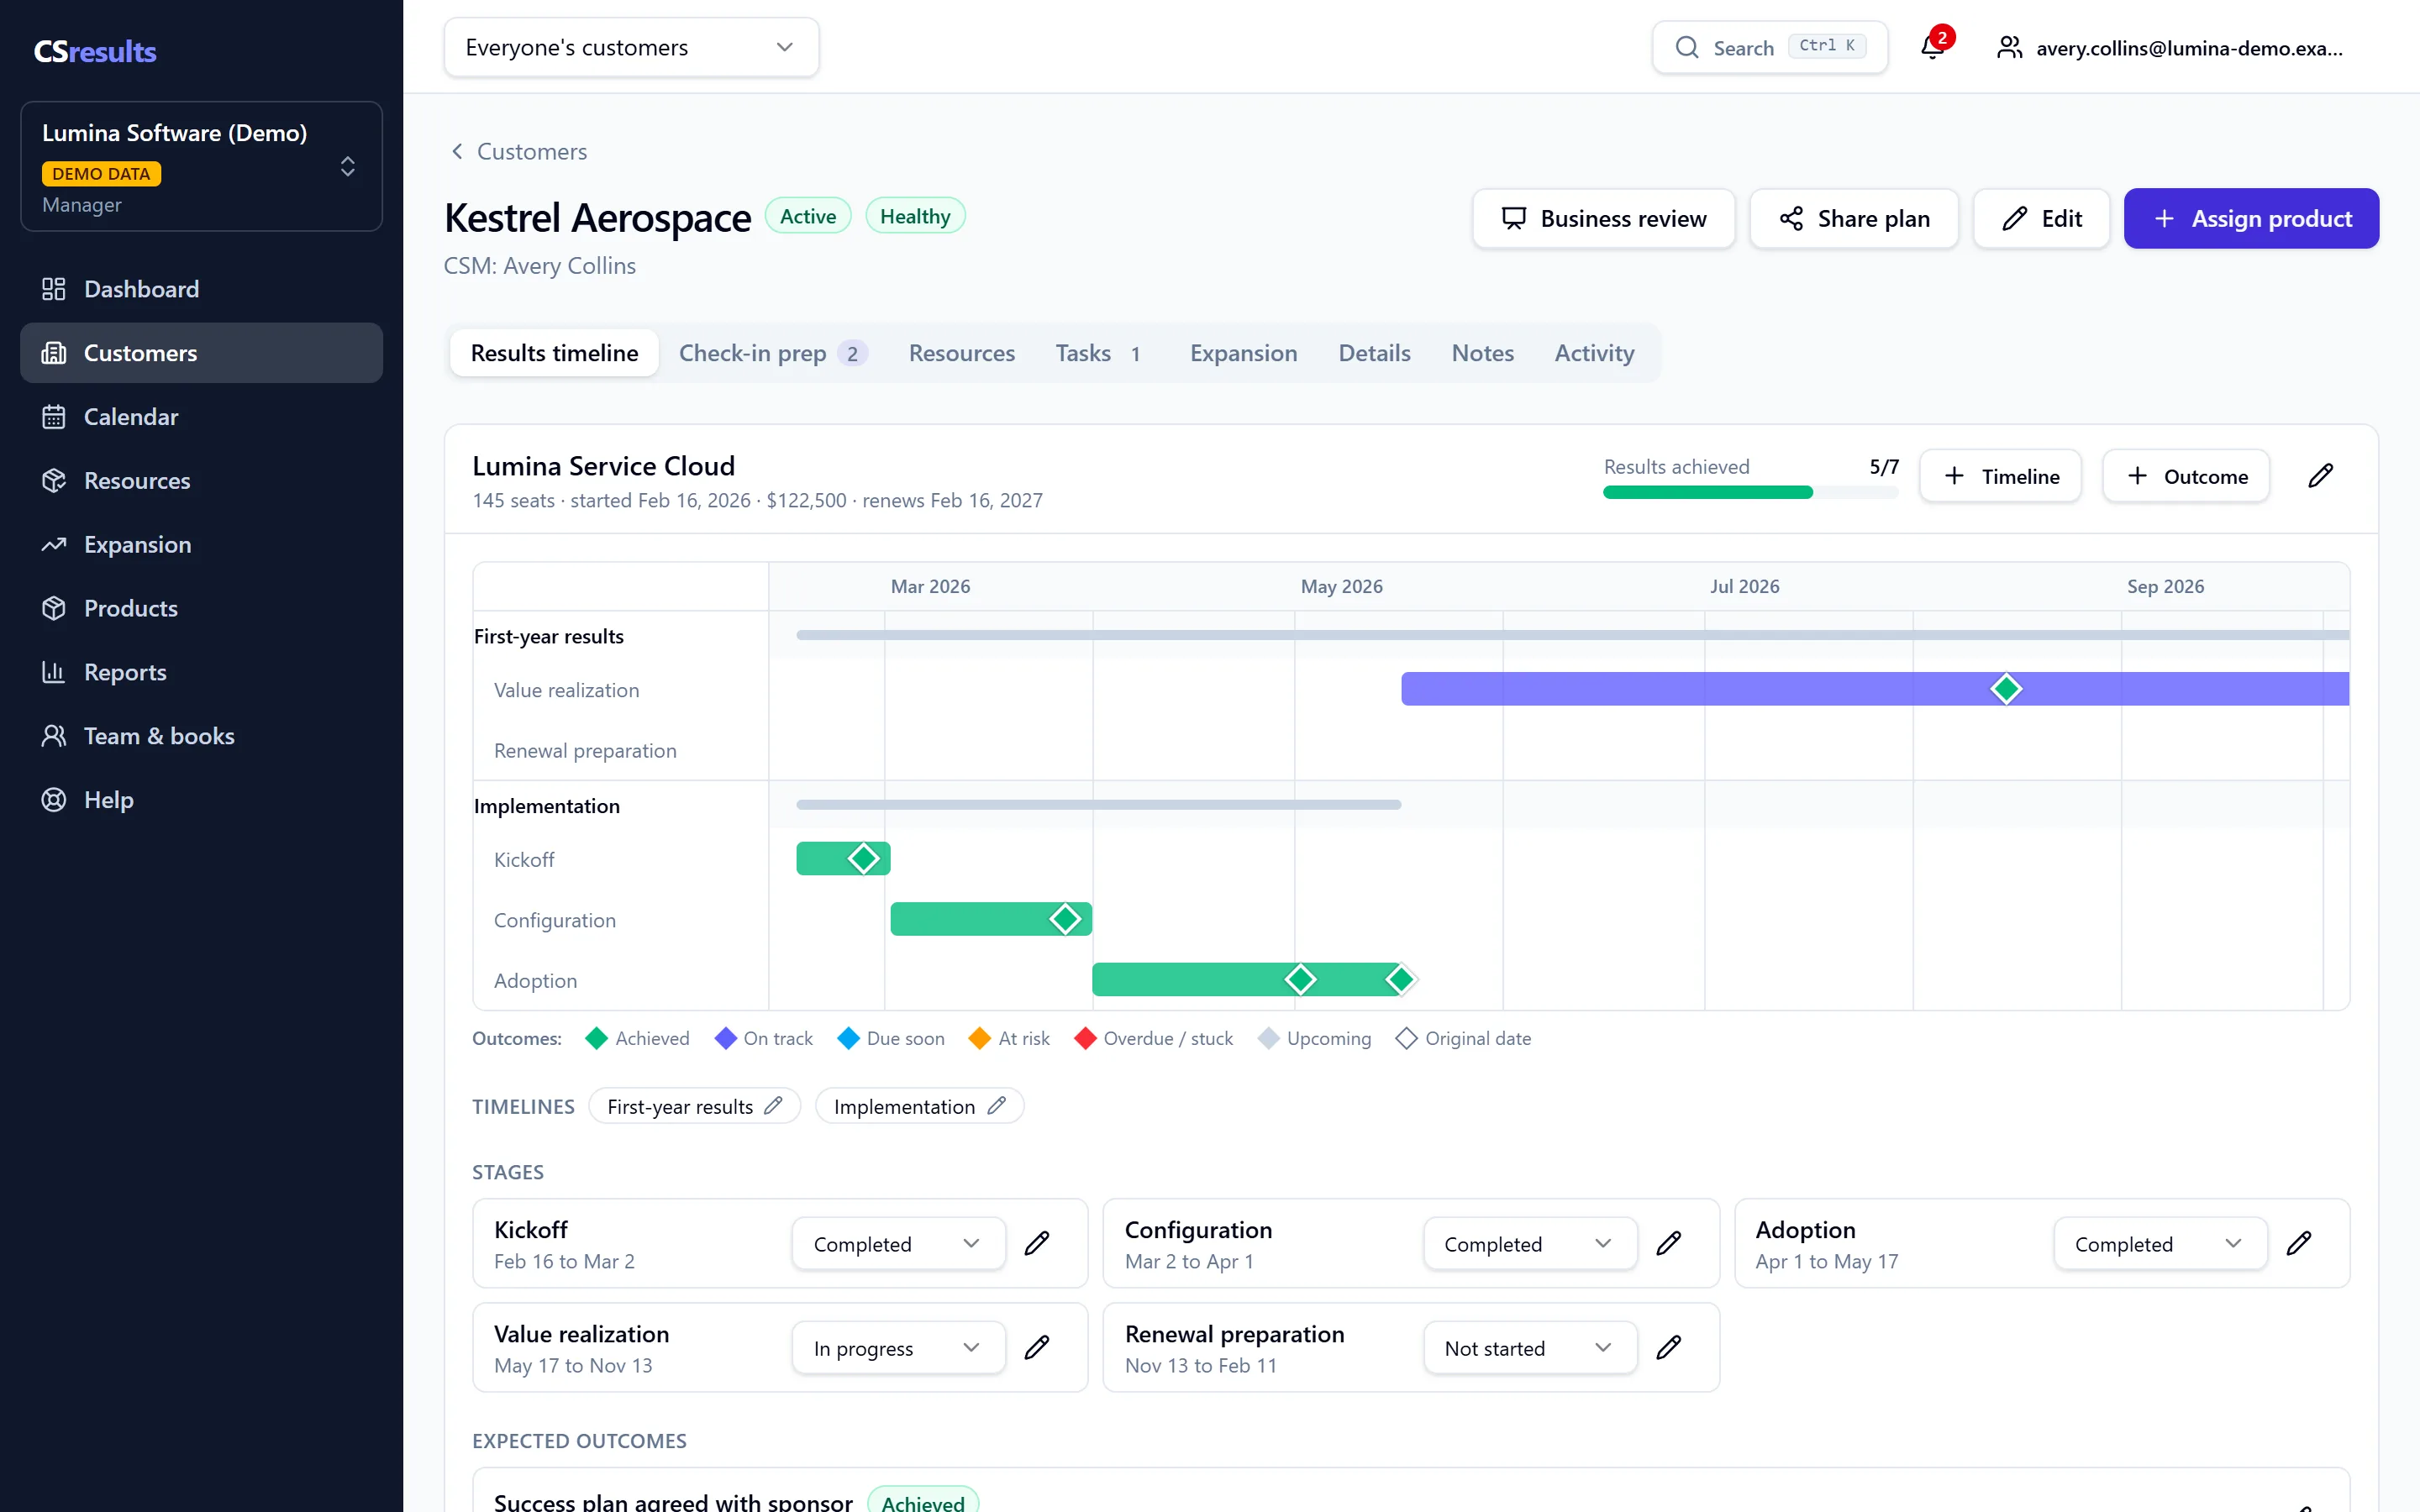
Task: Open Team & books in the sidebar
Action: pyautogui.click(x=201, y=736)
